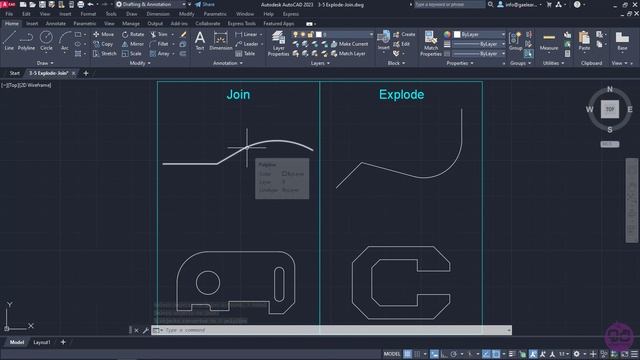This screenshot has height=360, width=640.
Task: Click the Undo arrow
Action: pos(91,4)
